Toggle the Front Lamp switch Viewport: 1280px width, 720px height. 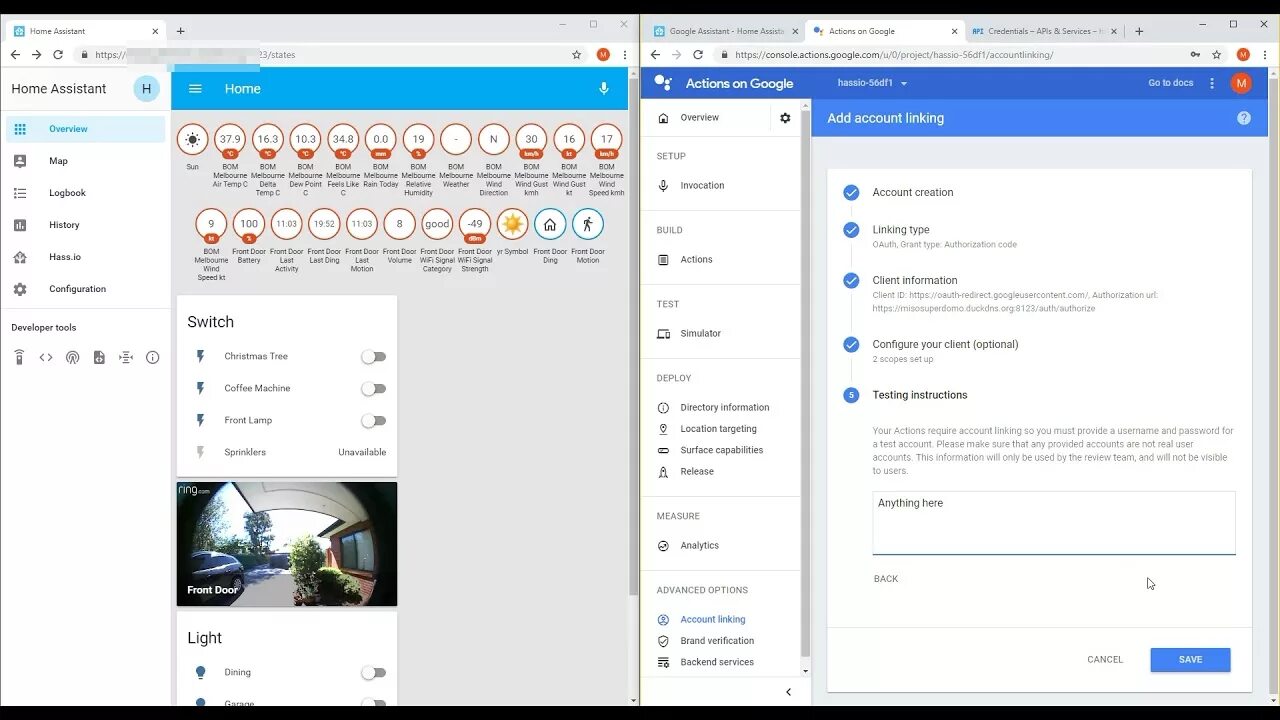pyautogui.click(x=373, y=421)
